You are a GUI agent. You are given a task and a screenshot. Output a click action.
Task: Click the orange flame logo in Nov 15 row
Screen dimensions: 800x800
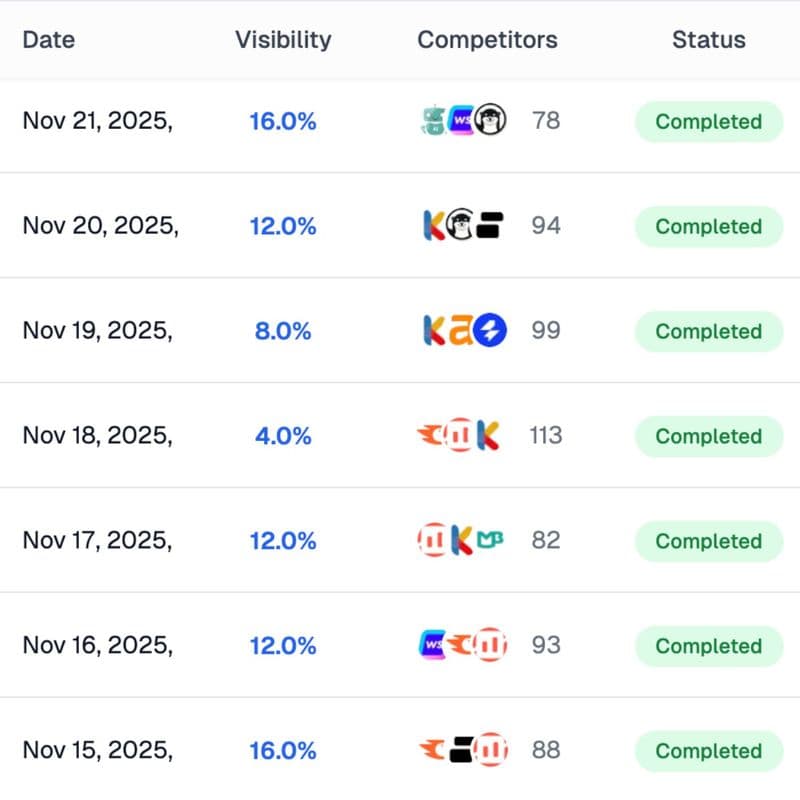coord(432,749)
